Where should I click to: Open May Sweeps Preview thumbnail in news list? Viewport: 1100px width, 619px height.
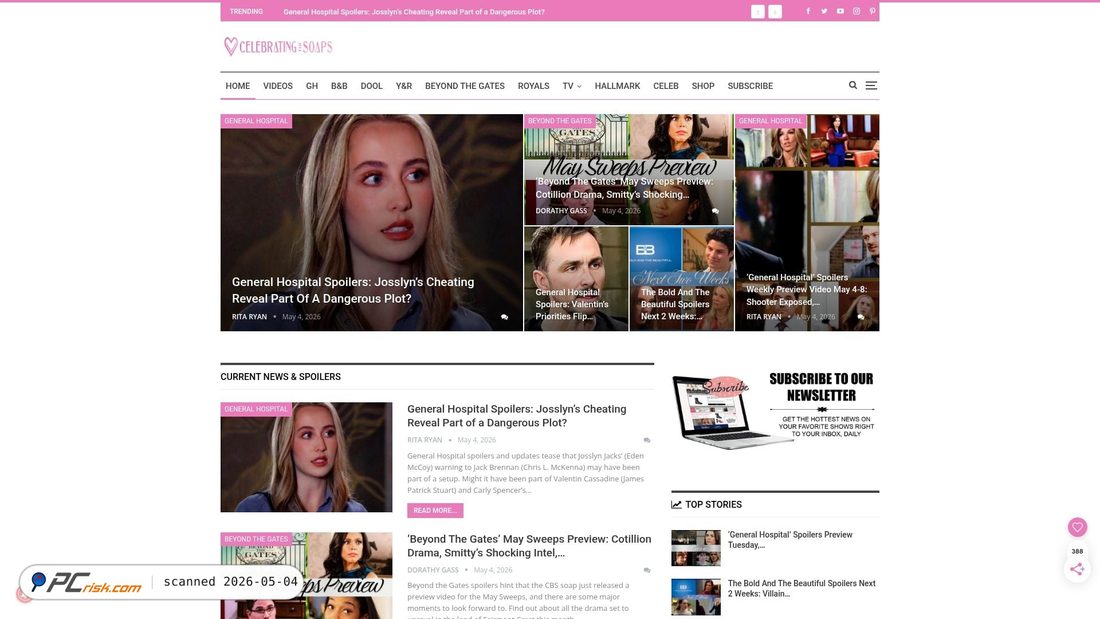click(307, 575)
